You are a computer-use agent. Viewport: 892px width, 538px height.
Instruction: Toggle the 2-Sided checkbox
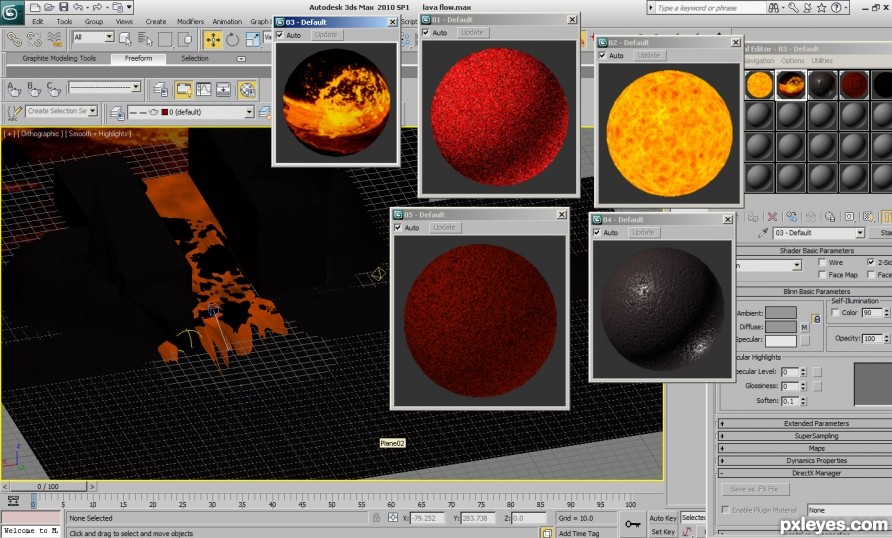coord(871,262)
